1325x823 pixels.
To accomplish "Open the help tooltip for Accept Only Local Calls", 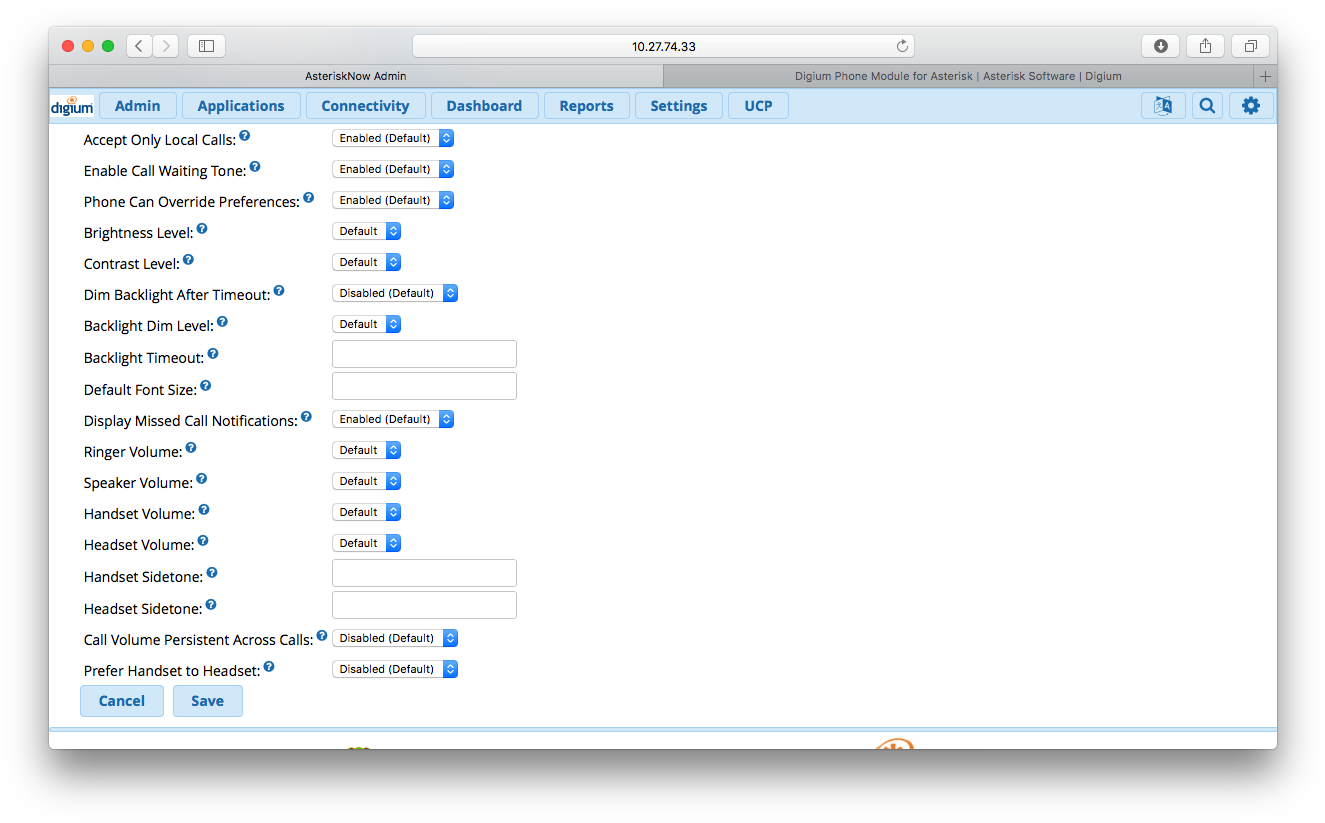I will pos(245,135).
